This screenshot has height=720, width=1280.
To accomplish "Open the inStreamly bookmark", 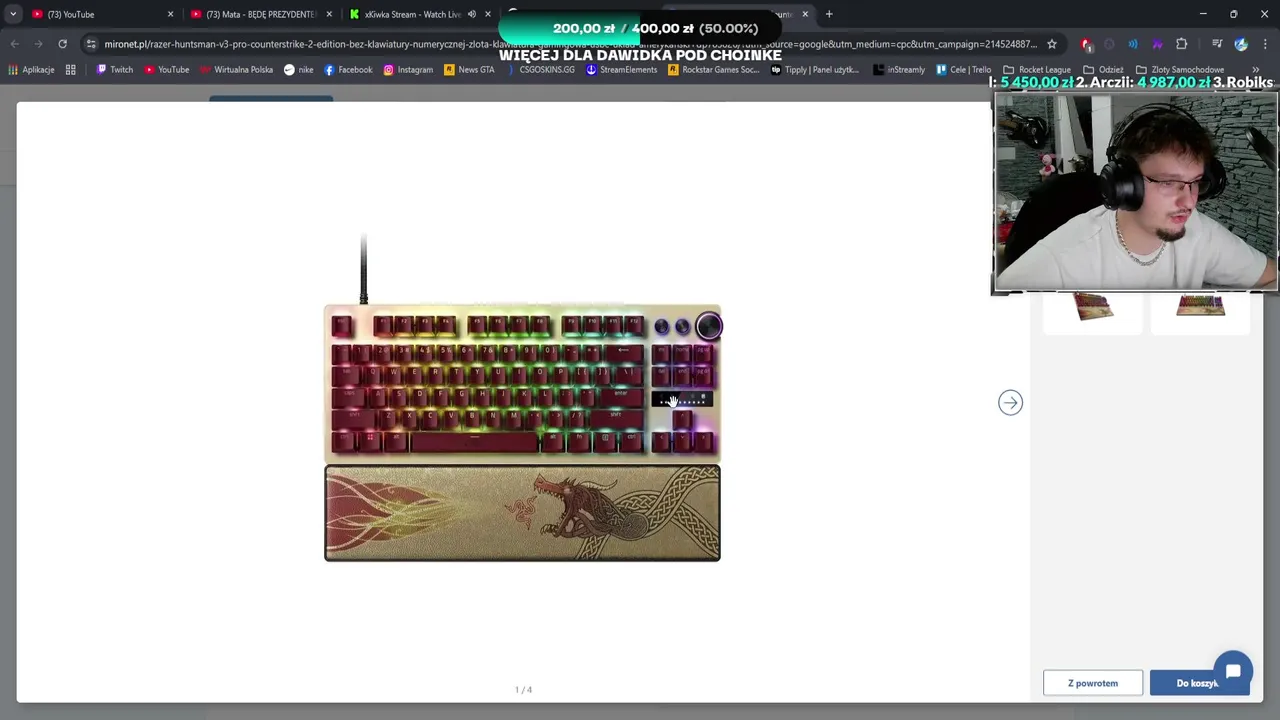I will [898, 70].
